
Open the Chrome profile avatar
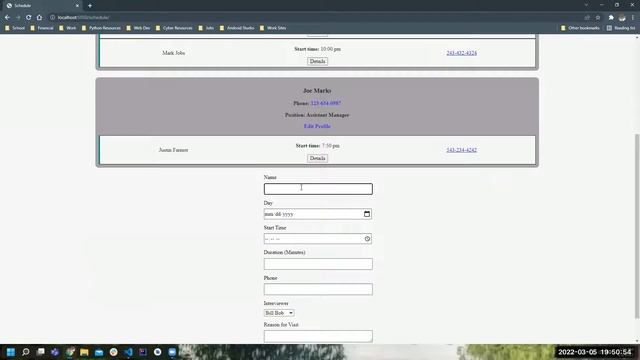pos(622,18)
